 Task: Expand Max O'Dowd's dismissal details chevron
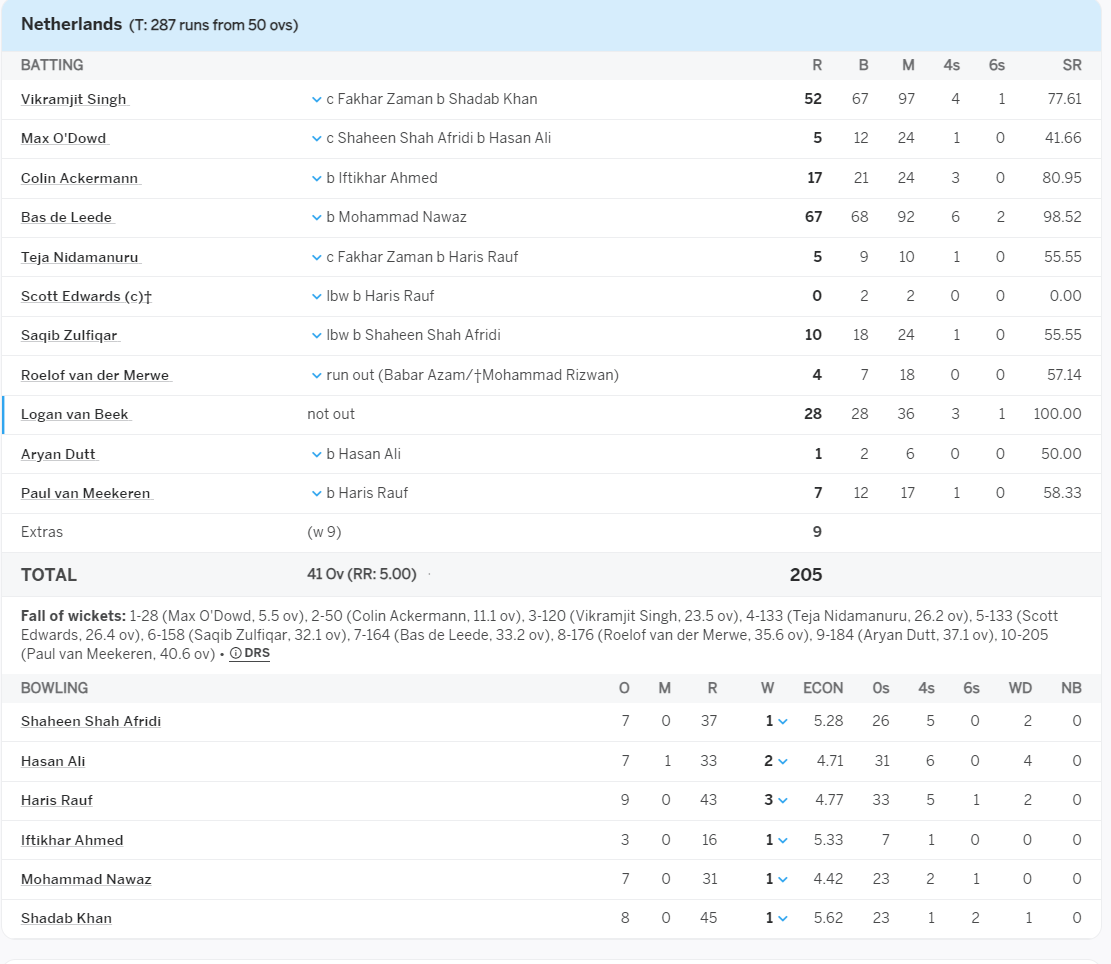click(x=316, y=138)
